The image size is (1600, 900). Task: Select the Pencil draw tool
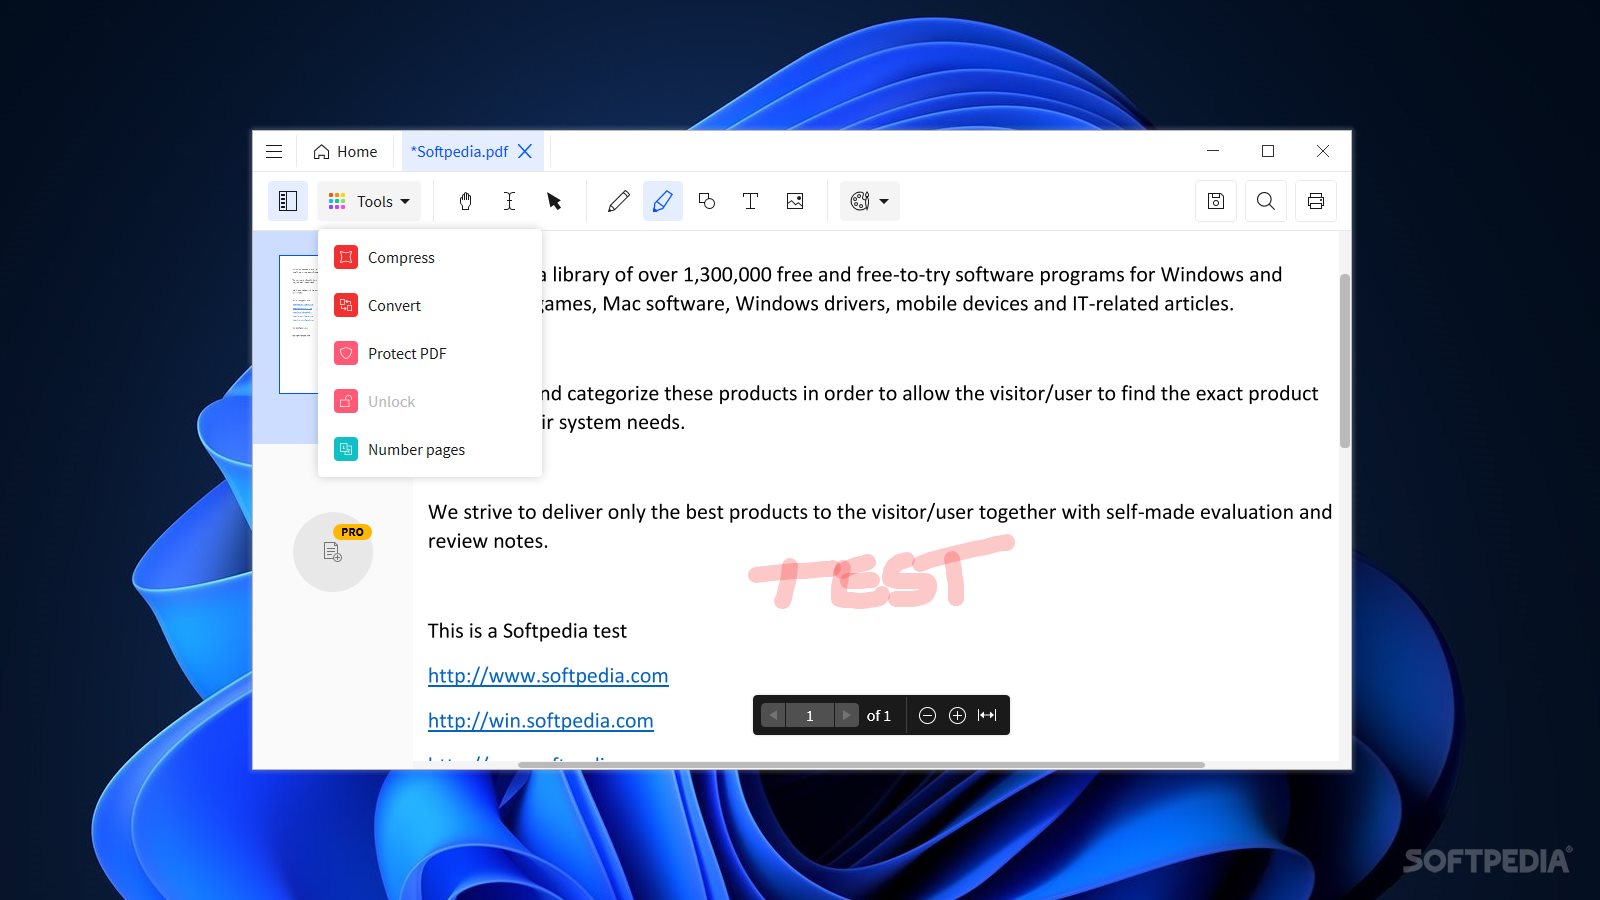click(619, 201)
